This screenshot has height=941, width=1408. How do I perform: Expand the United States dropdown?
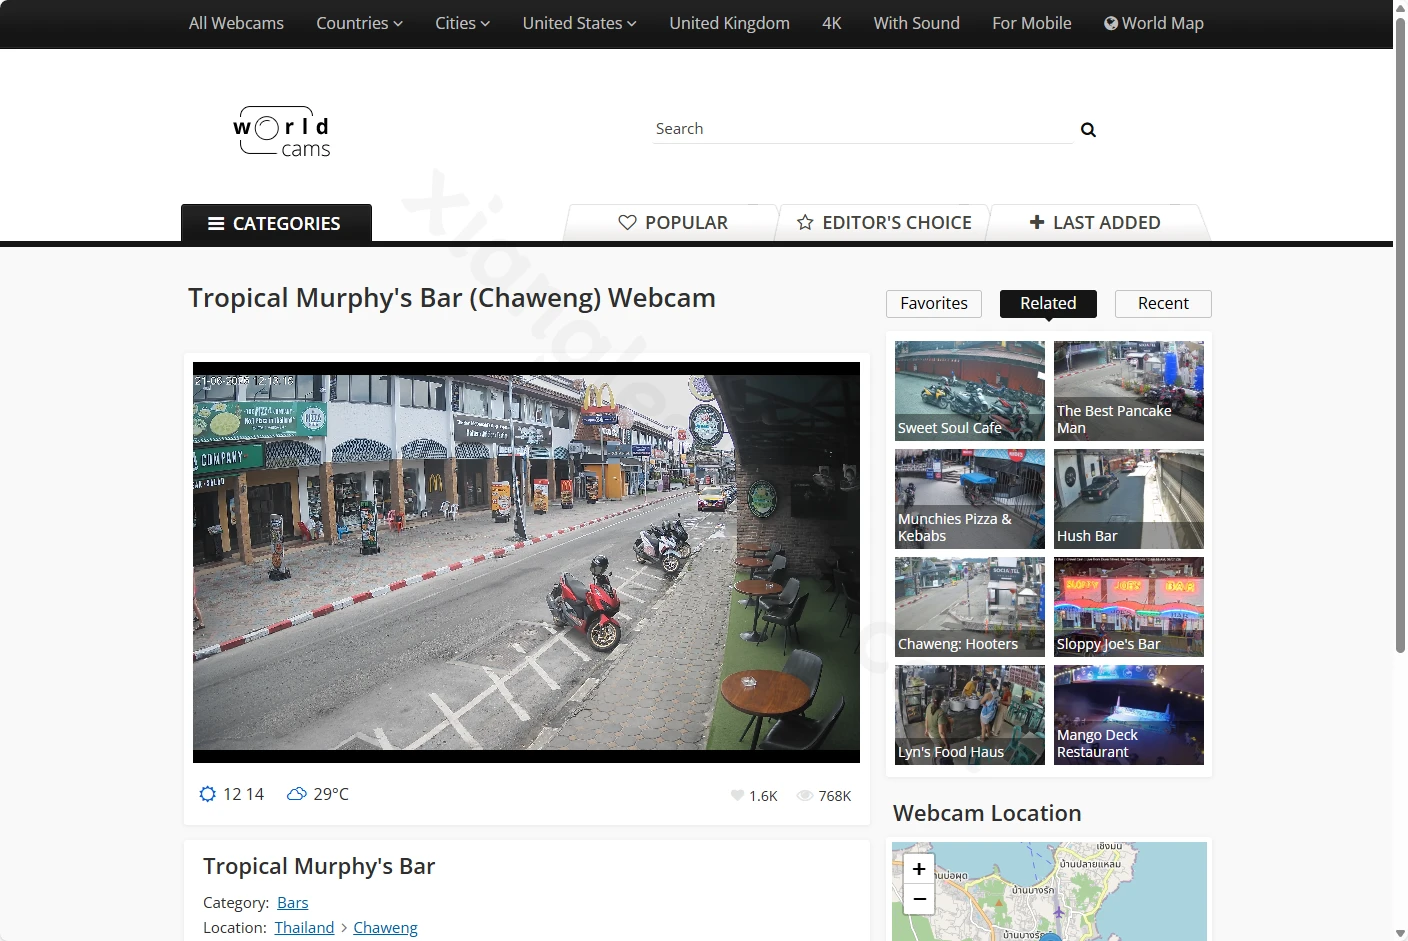(x=579, y=23)
